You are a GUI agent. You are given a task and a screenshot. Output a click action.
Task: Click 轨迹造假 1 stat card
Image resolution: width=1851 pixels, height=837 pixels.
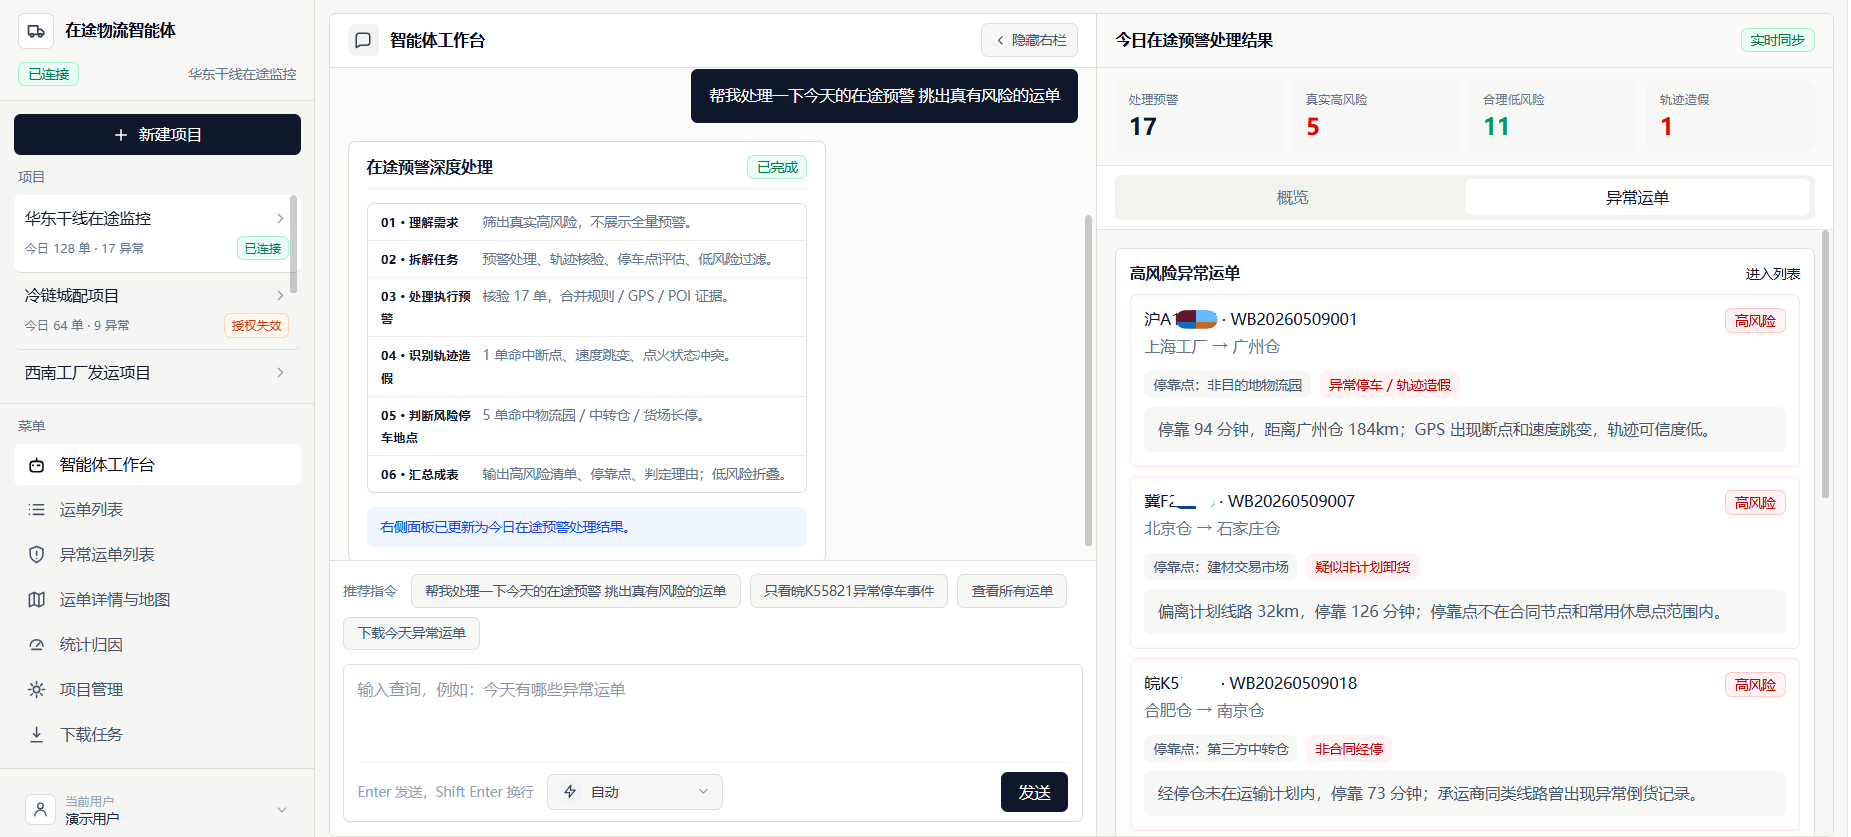point(1730,116)
